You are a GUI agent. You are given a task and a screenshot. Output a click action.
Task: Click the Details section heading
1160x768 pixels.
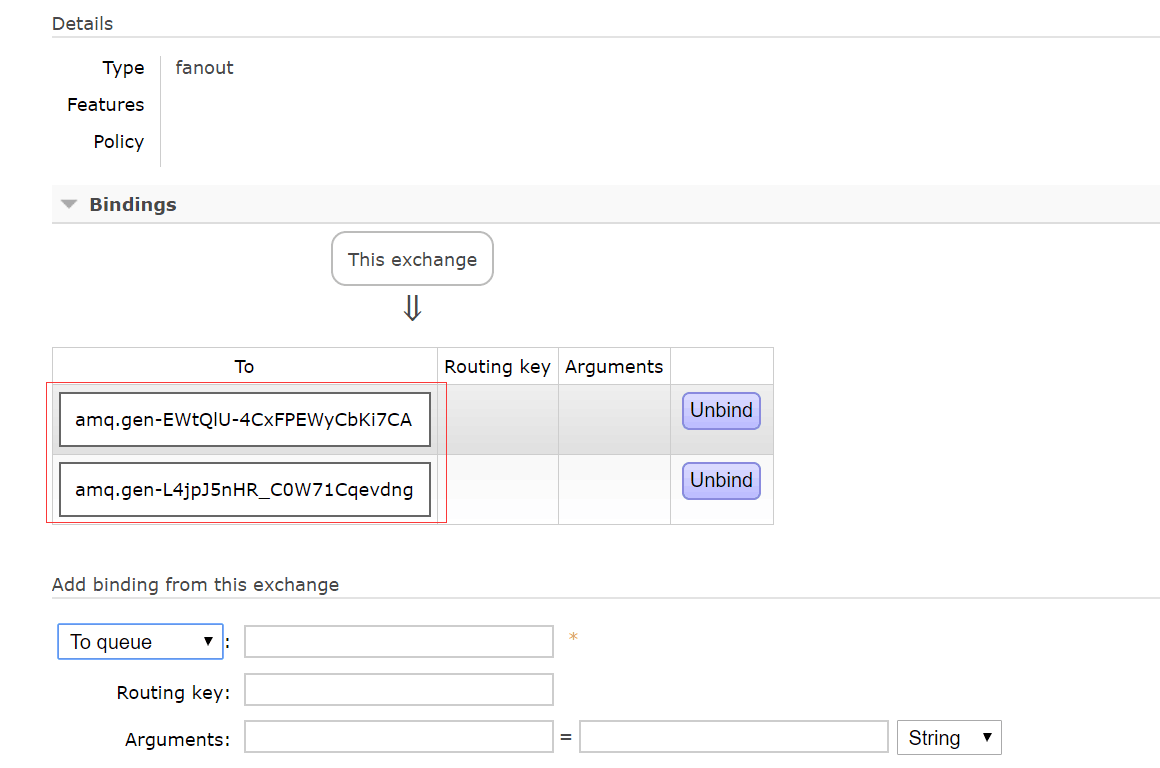coord(82,23)
